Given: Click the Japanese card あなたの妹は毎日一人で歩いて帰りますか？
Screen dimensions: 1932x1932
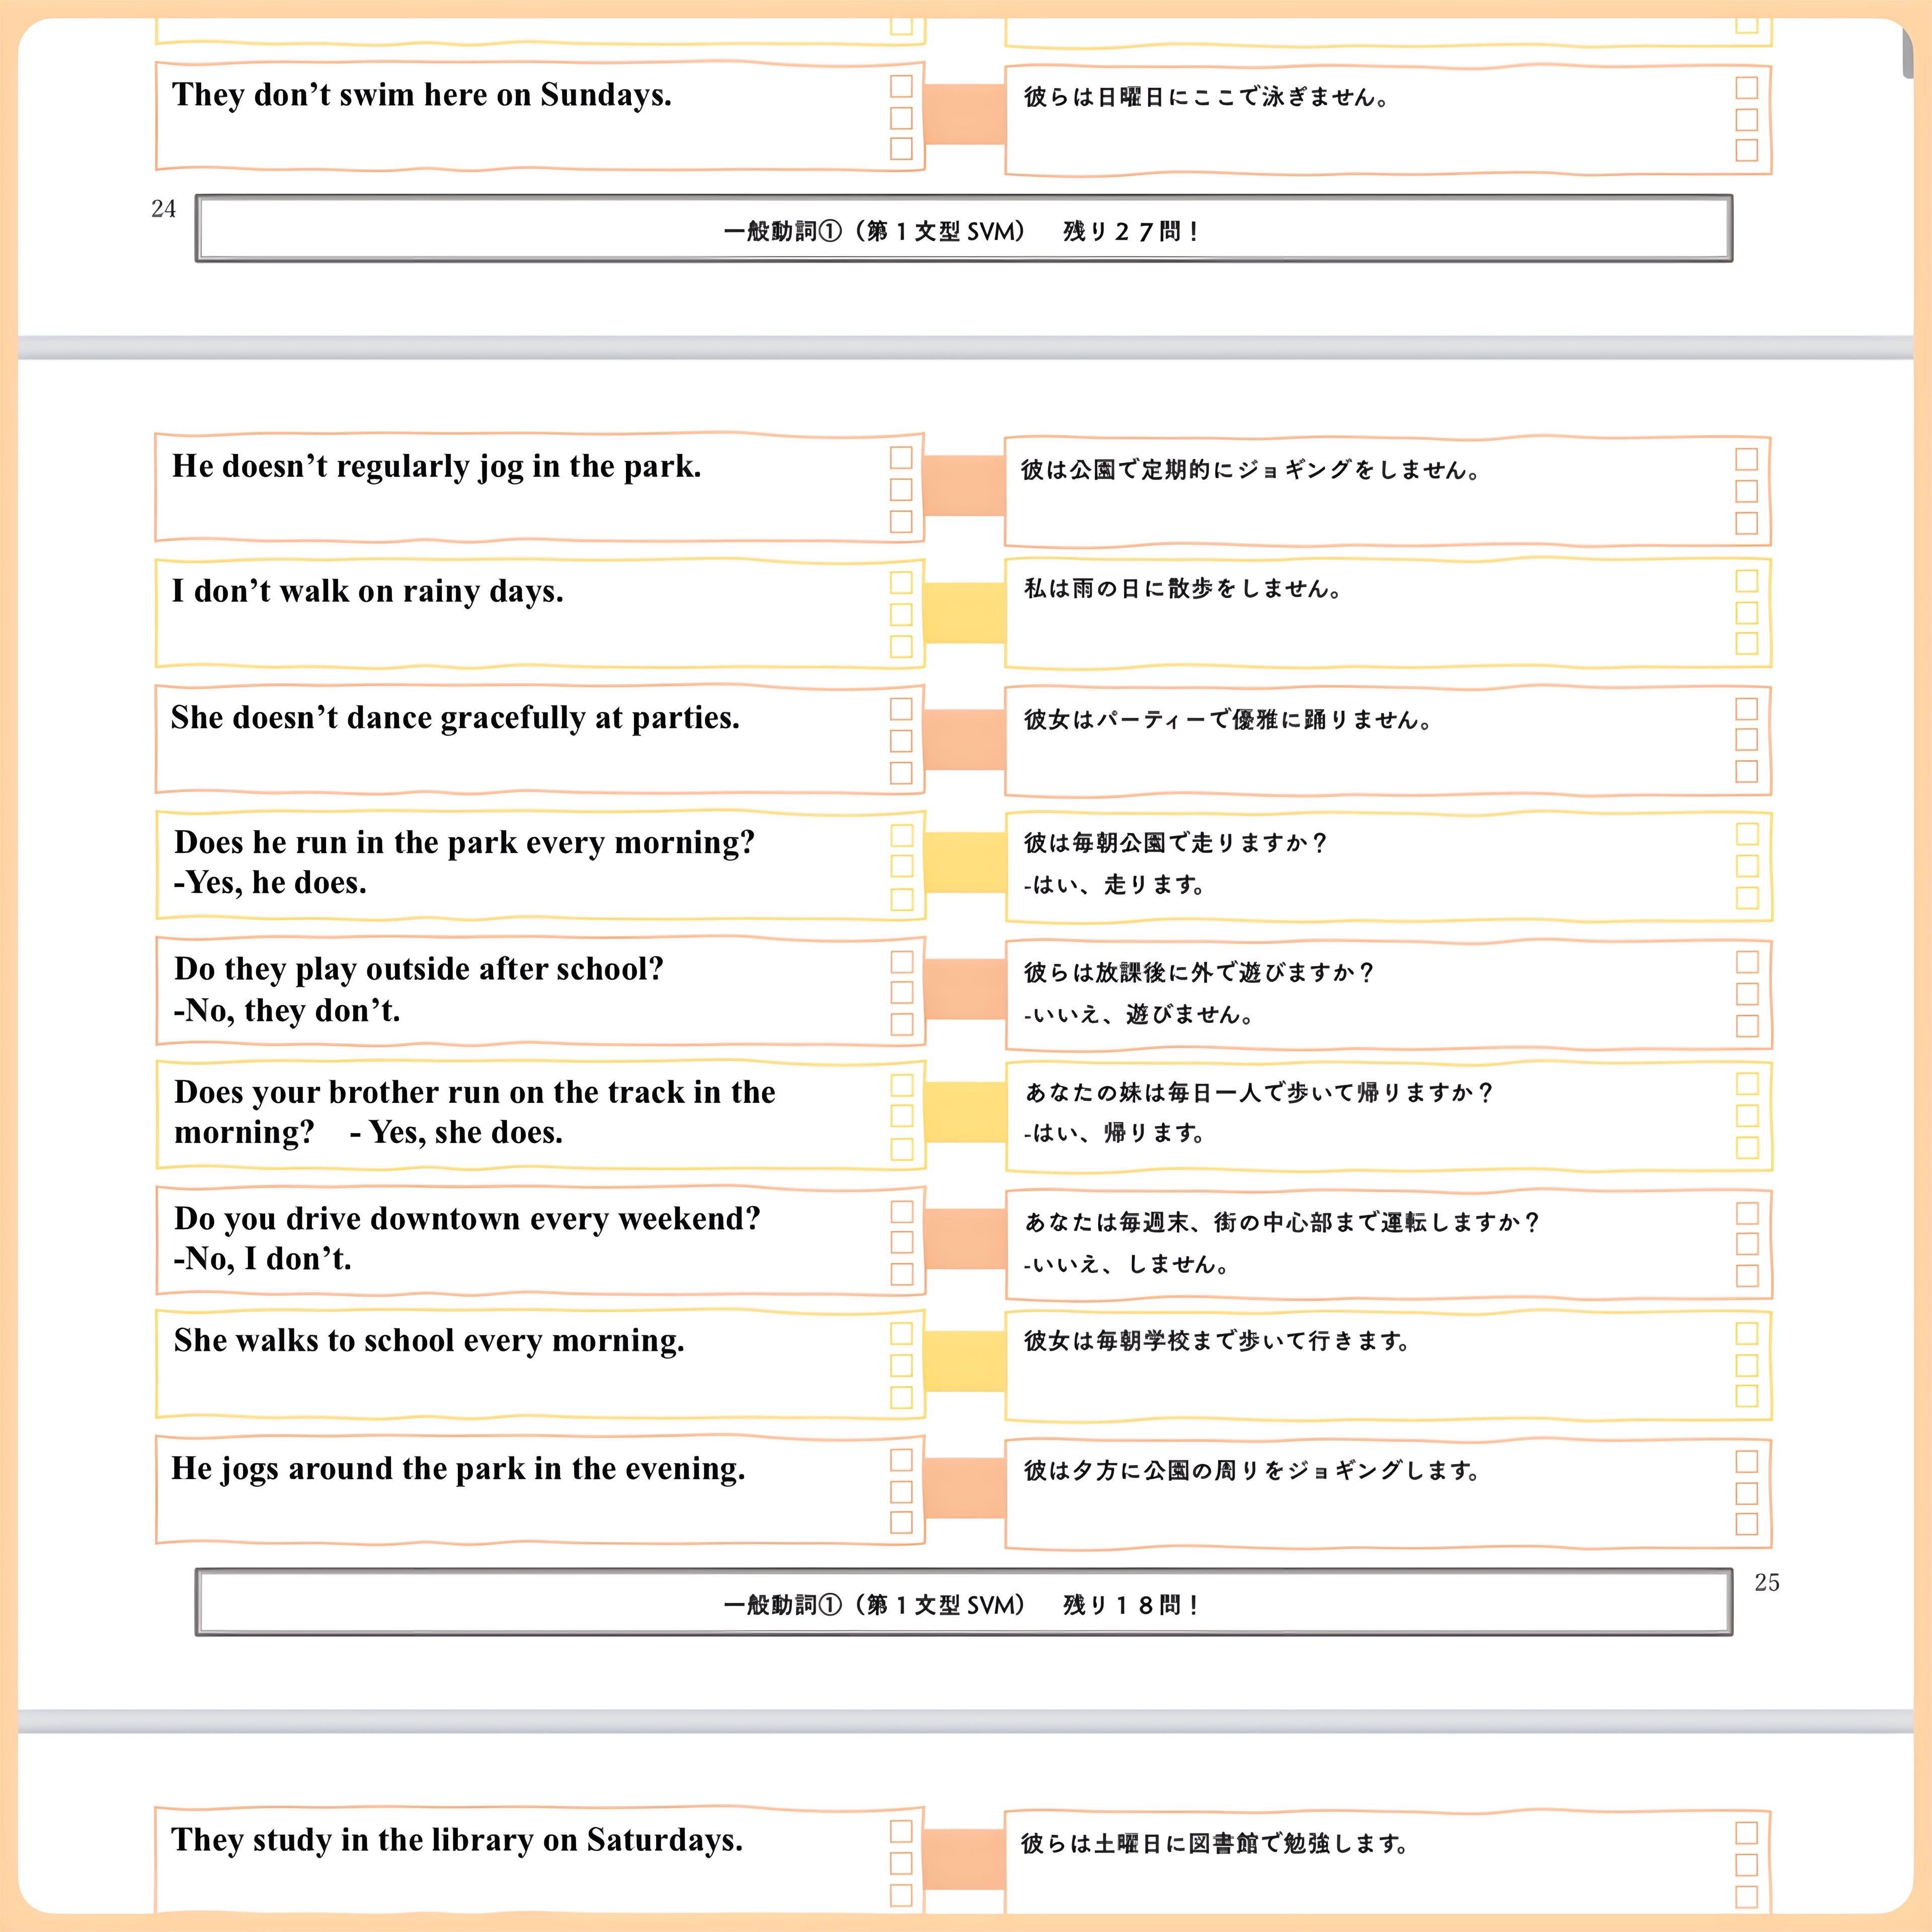Looking at the screenshot, I should [x=1370, y=1114].
